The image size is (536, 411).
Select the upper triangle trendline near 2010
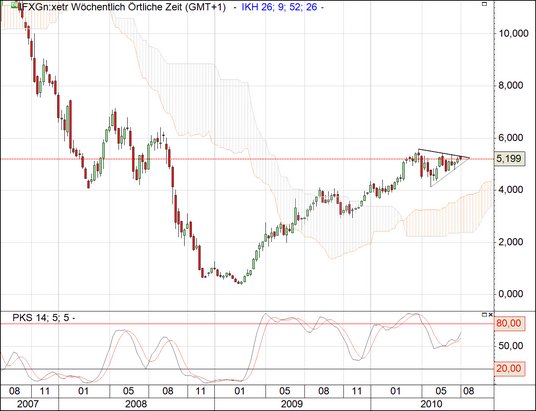tap(444, 154)
